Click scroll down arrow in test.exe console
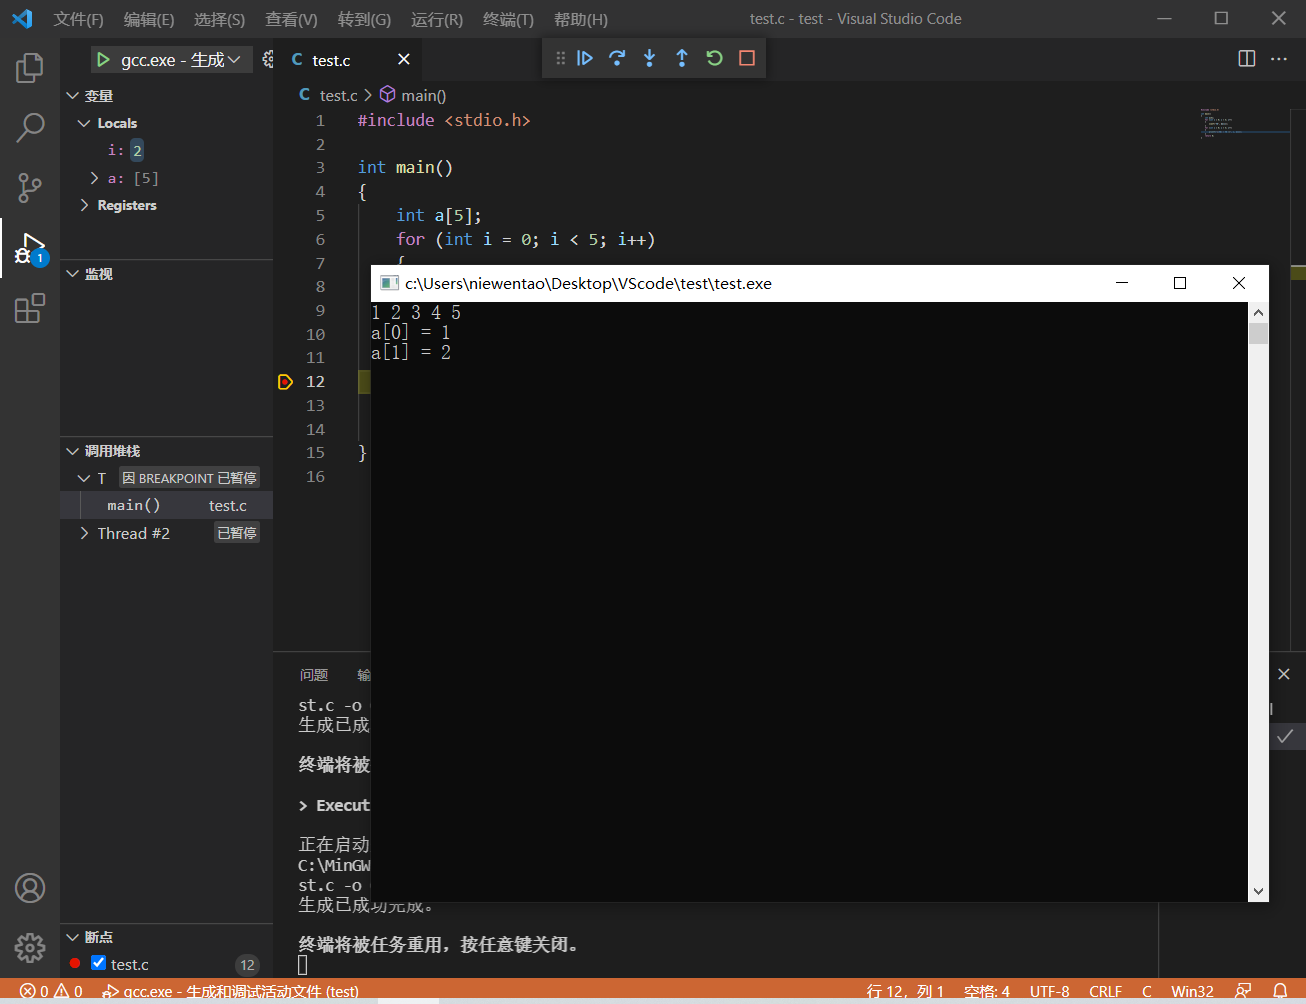Image resolution: width=1306 pixels, height=1004 pixels. click(x=1258, y=891)
